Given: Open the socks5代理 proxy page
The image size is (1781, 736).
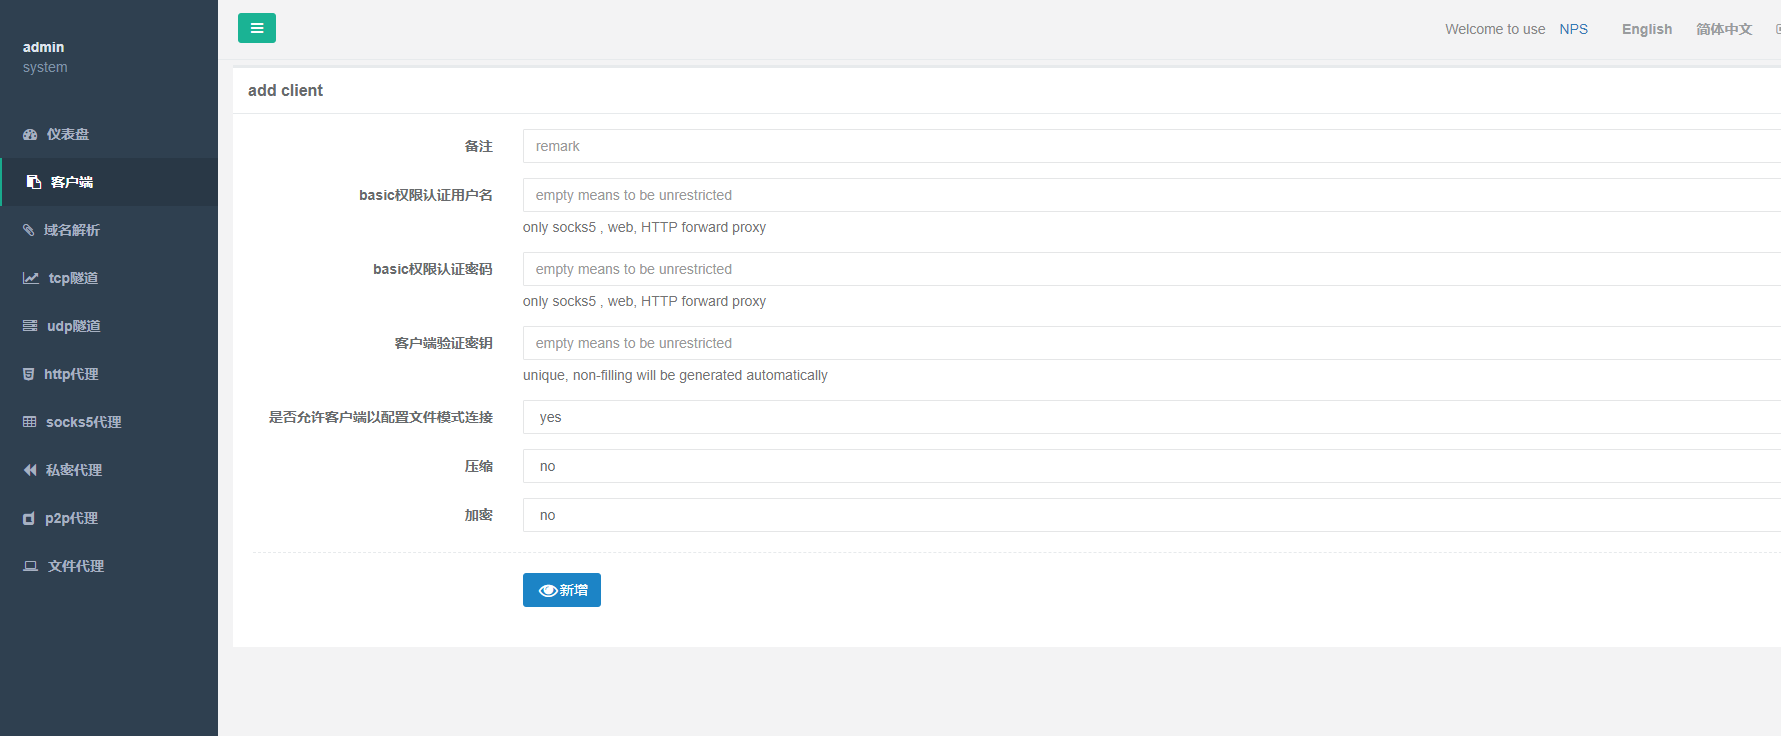Looking at the screenshot, I should click(x=109, y=422).
